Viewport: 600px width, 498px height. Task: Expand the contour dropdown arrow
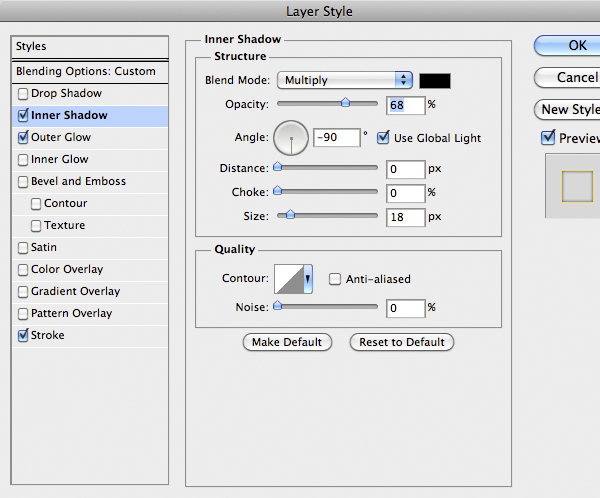(x=308, y=279)
